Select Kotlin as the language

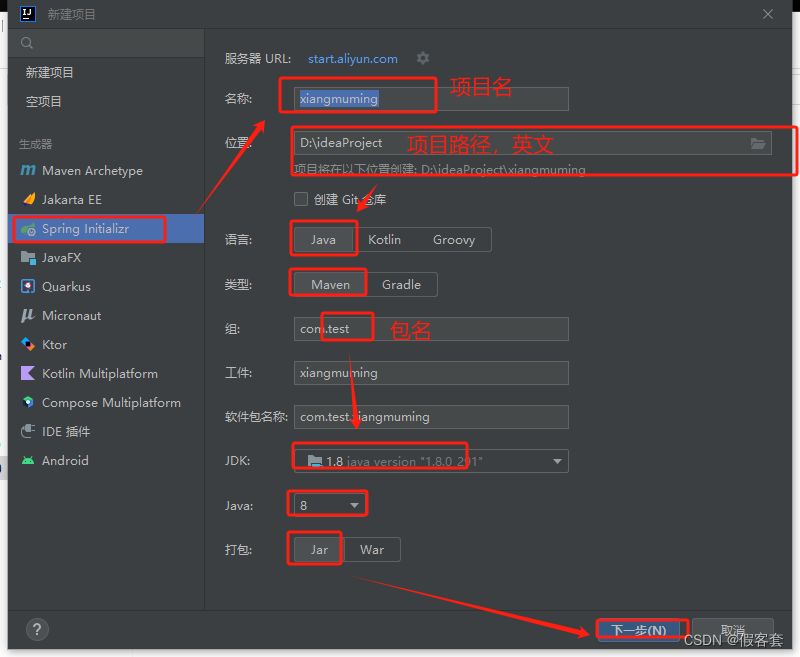click(385, 240)
